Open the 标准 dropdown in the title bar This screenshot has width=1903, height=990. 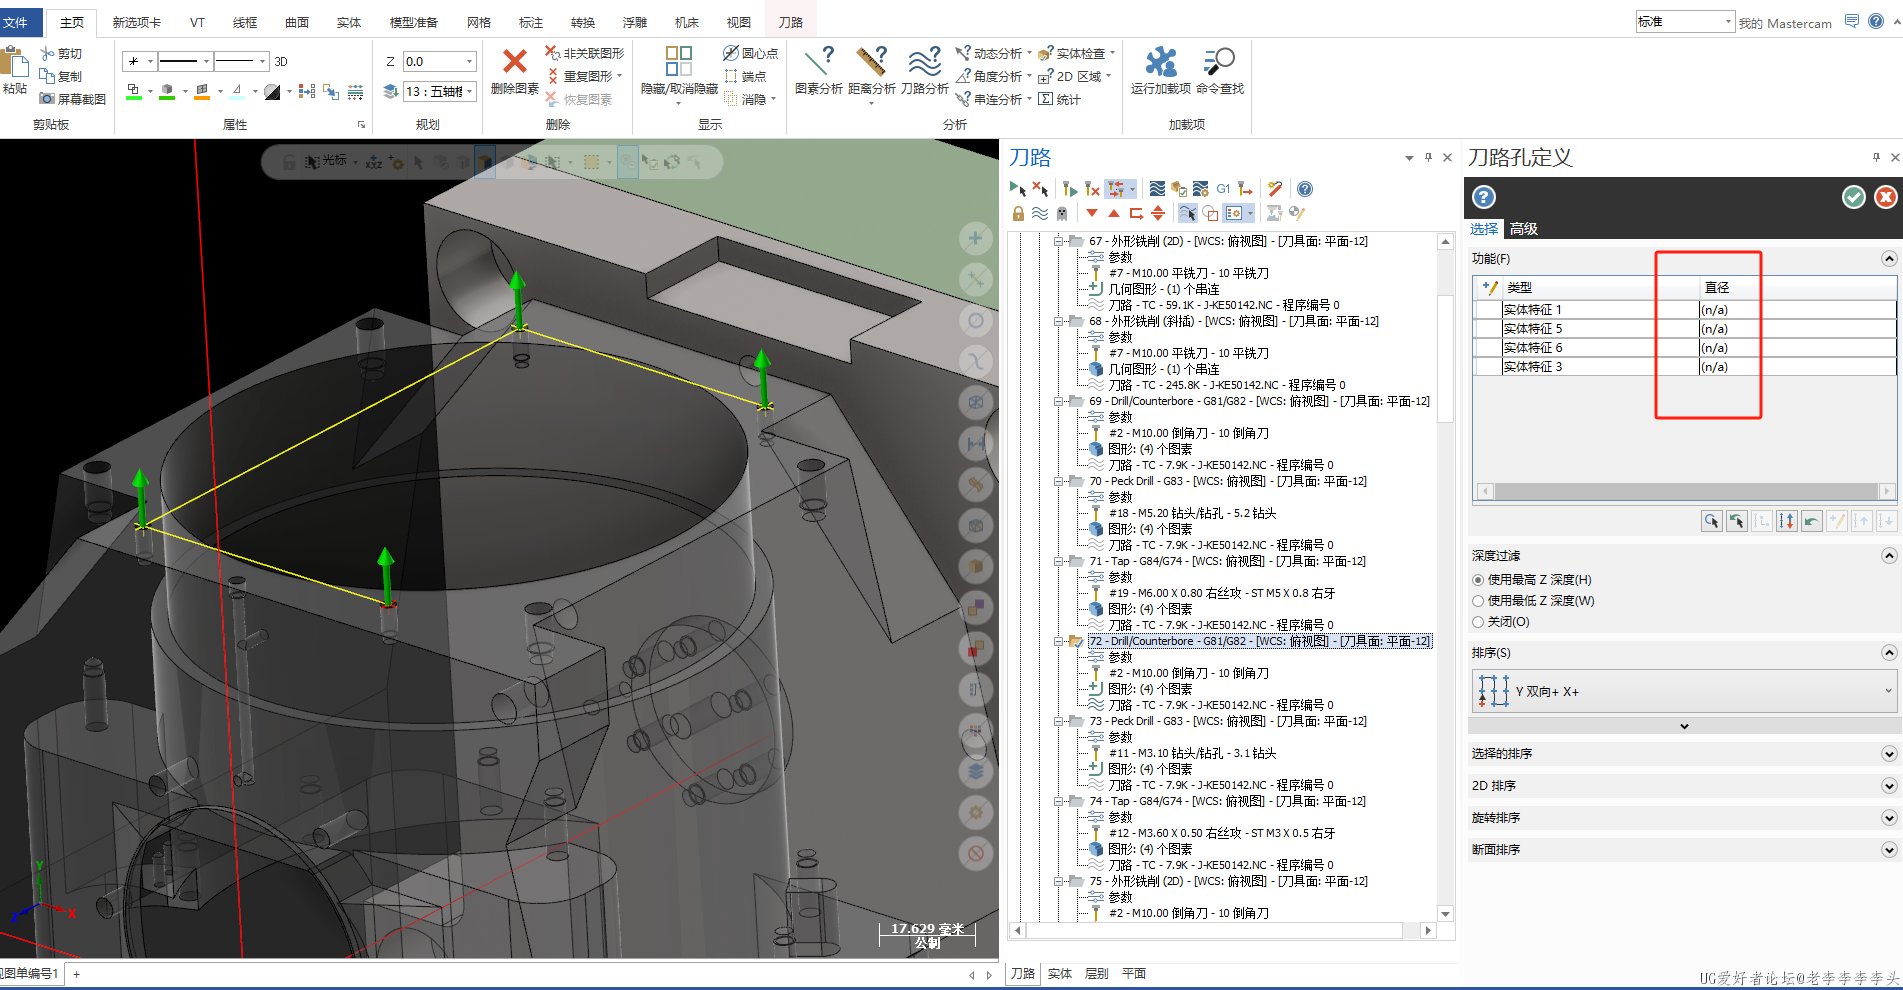coord(1685,22)
